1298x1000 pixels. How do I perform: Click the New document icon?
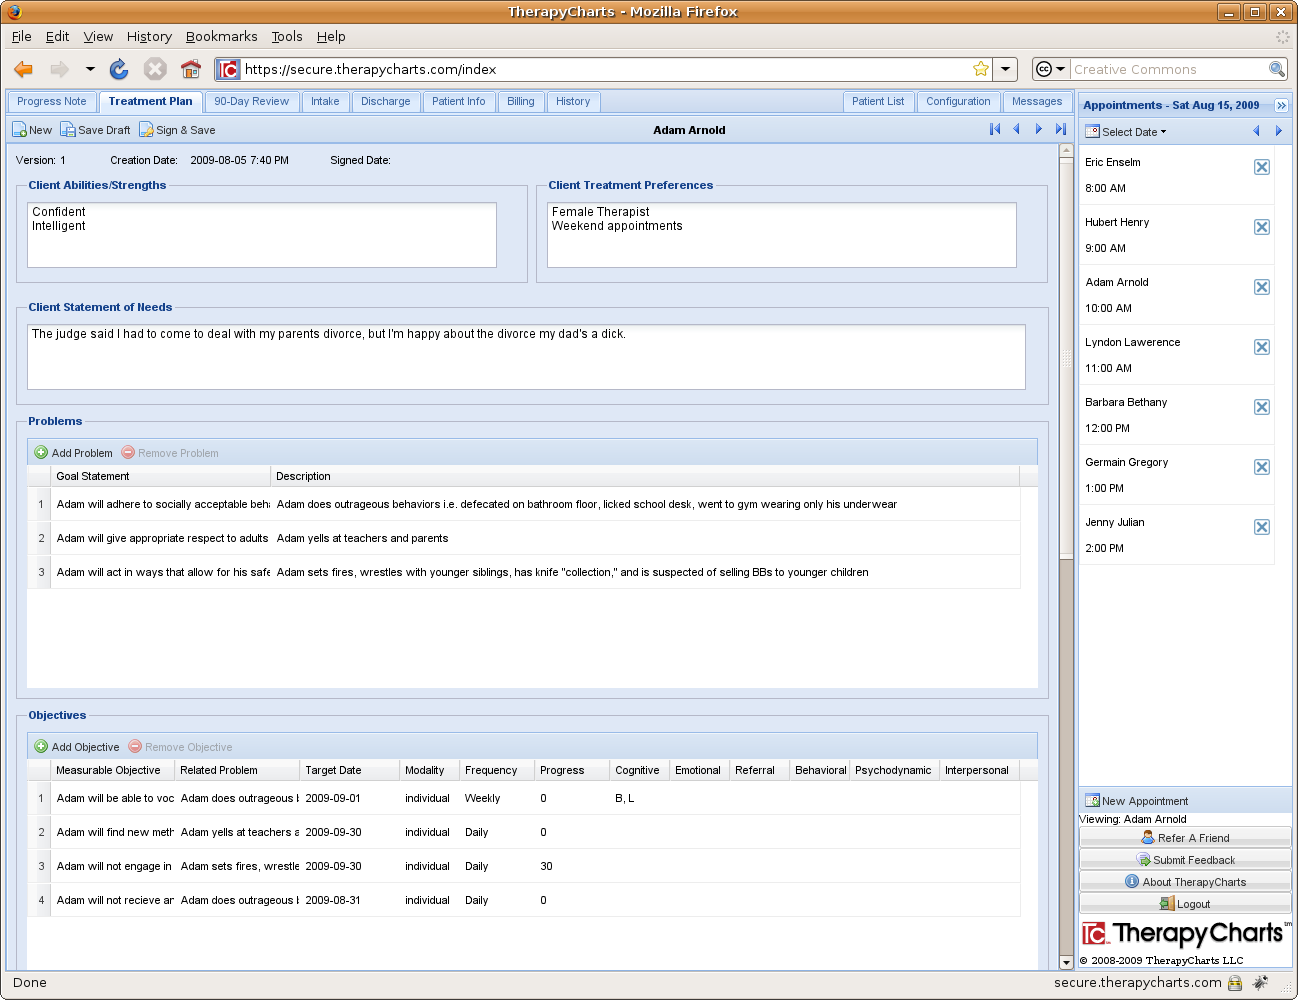pos(19,130)
